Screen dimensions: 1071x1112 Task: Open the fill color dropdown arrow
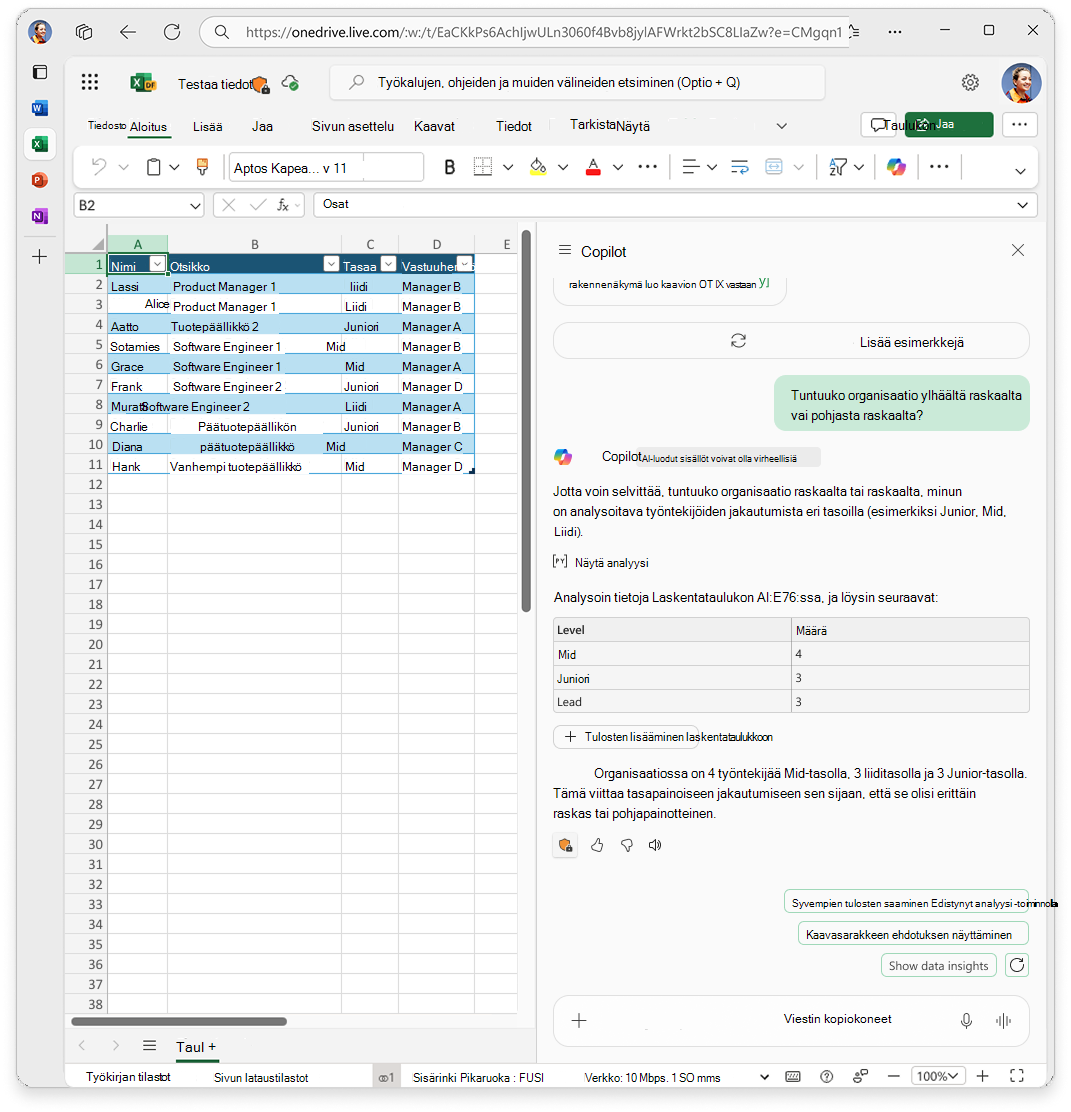563,167
